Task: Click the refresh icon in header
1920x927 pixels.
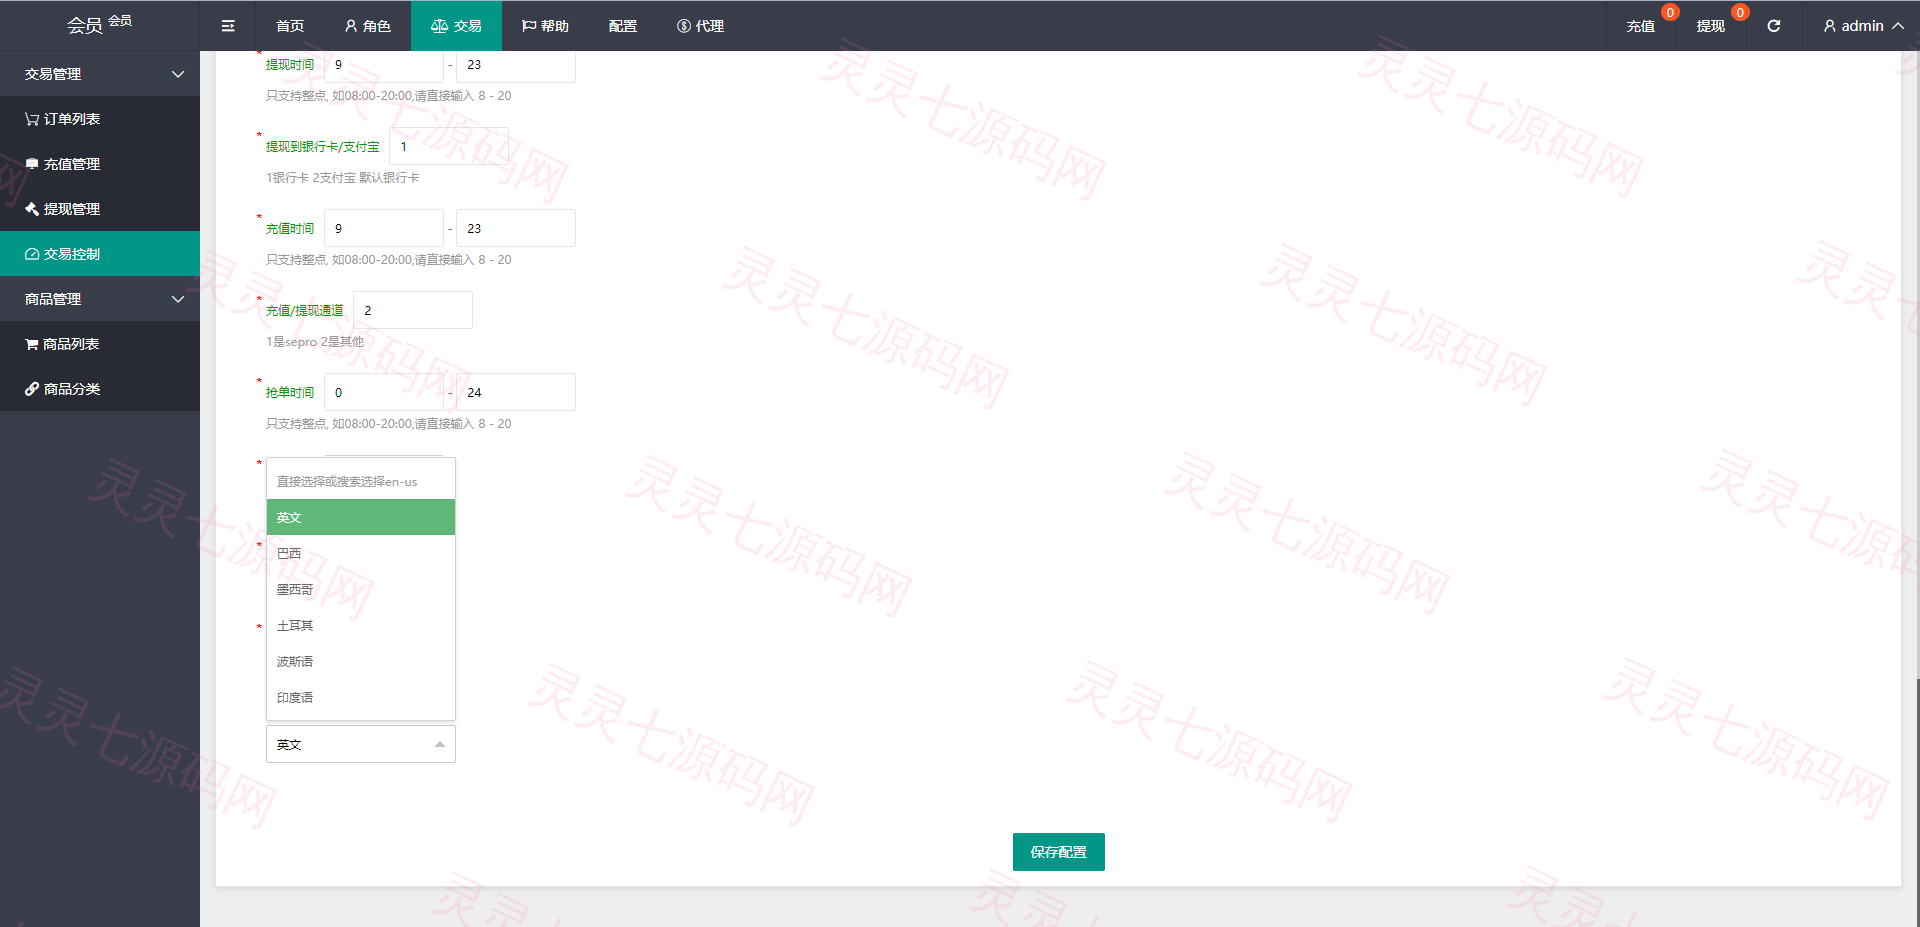Action: pos(1773,26)
